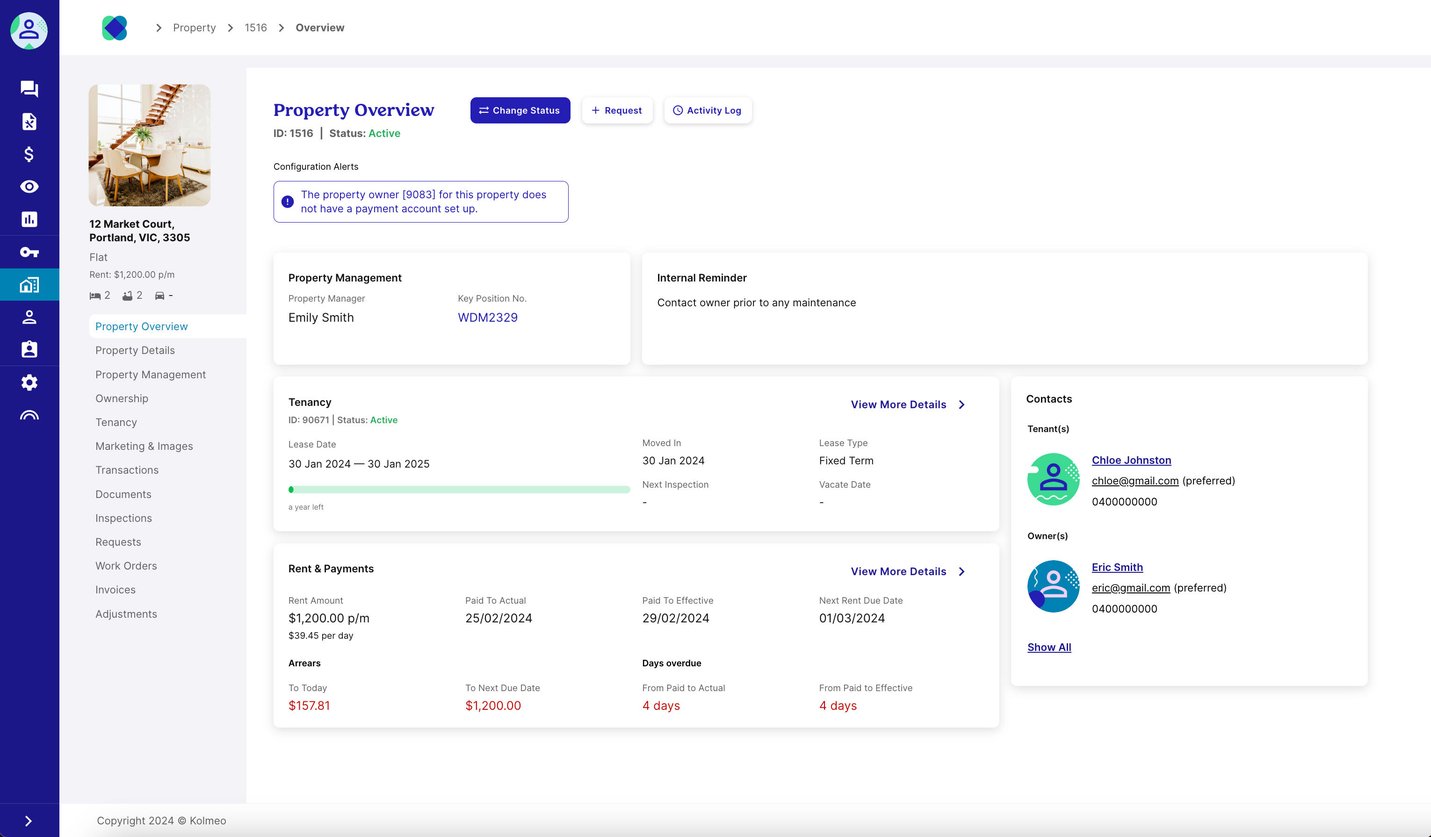Image resolution: width=1431 pixels, height=837 pixels.
Task: View More Details for Tenancy
Action: click(898, 405)
